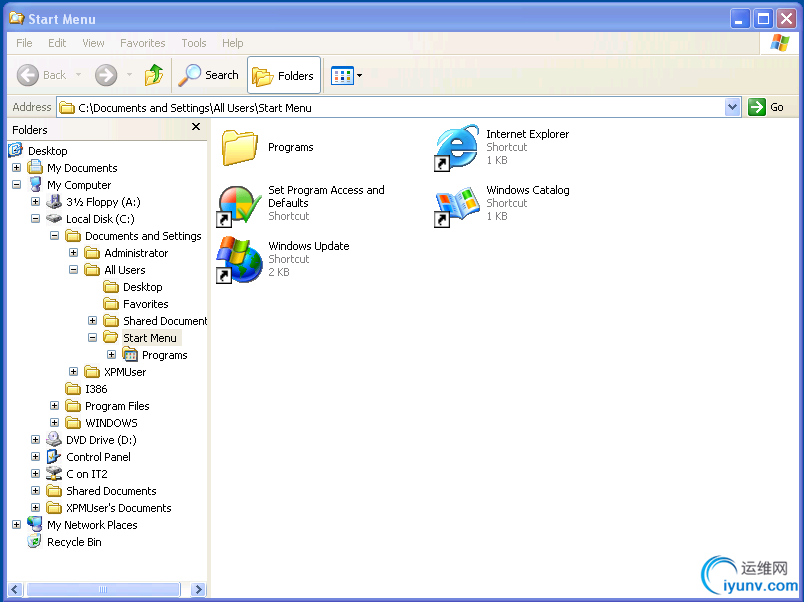Select Set Program Access and Defaults icon
Screen dimensions: 804x602
[x=238, y=205]
